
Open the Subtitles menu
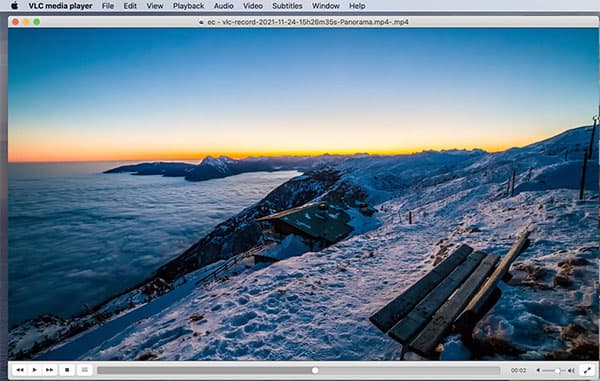(287, 6)
